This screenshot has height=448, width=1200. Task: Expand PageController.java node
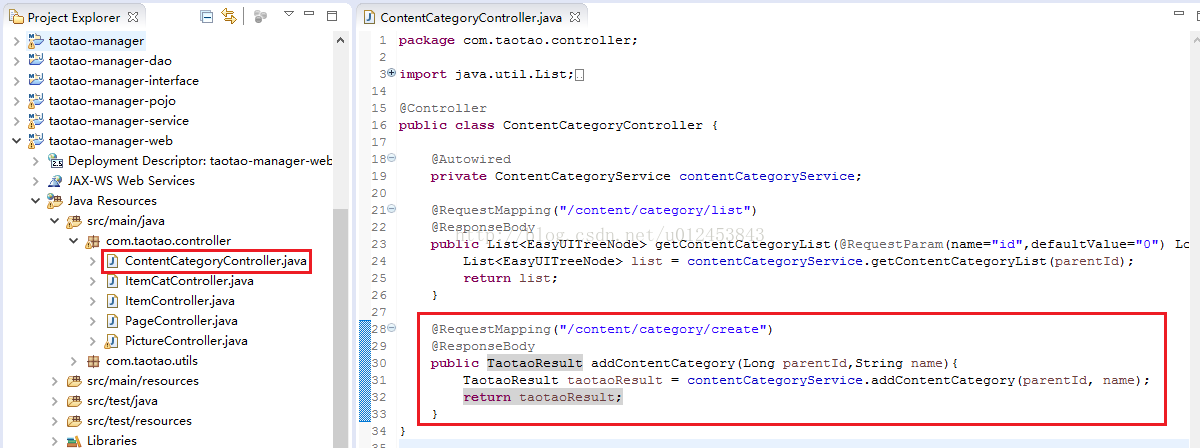tap(93, 321)
